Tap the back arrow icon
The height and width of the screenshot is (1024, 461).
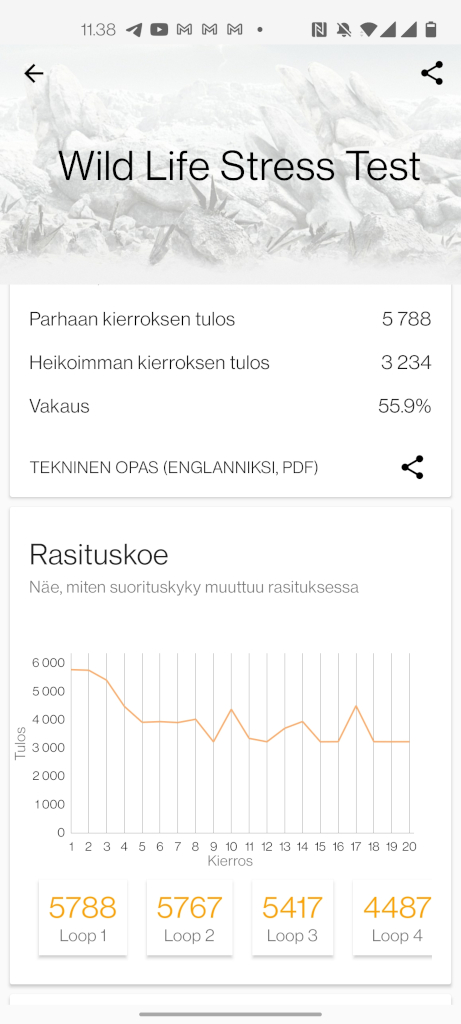[x=33, y=74]
